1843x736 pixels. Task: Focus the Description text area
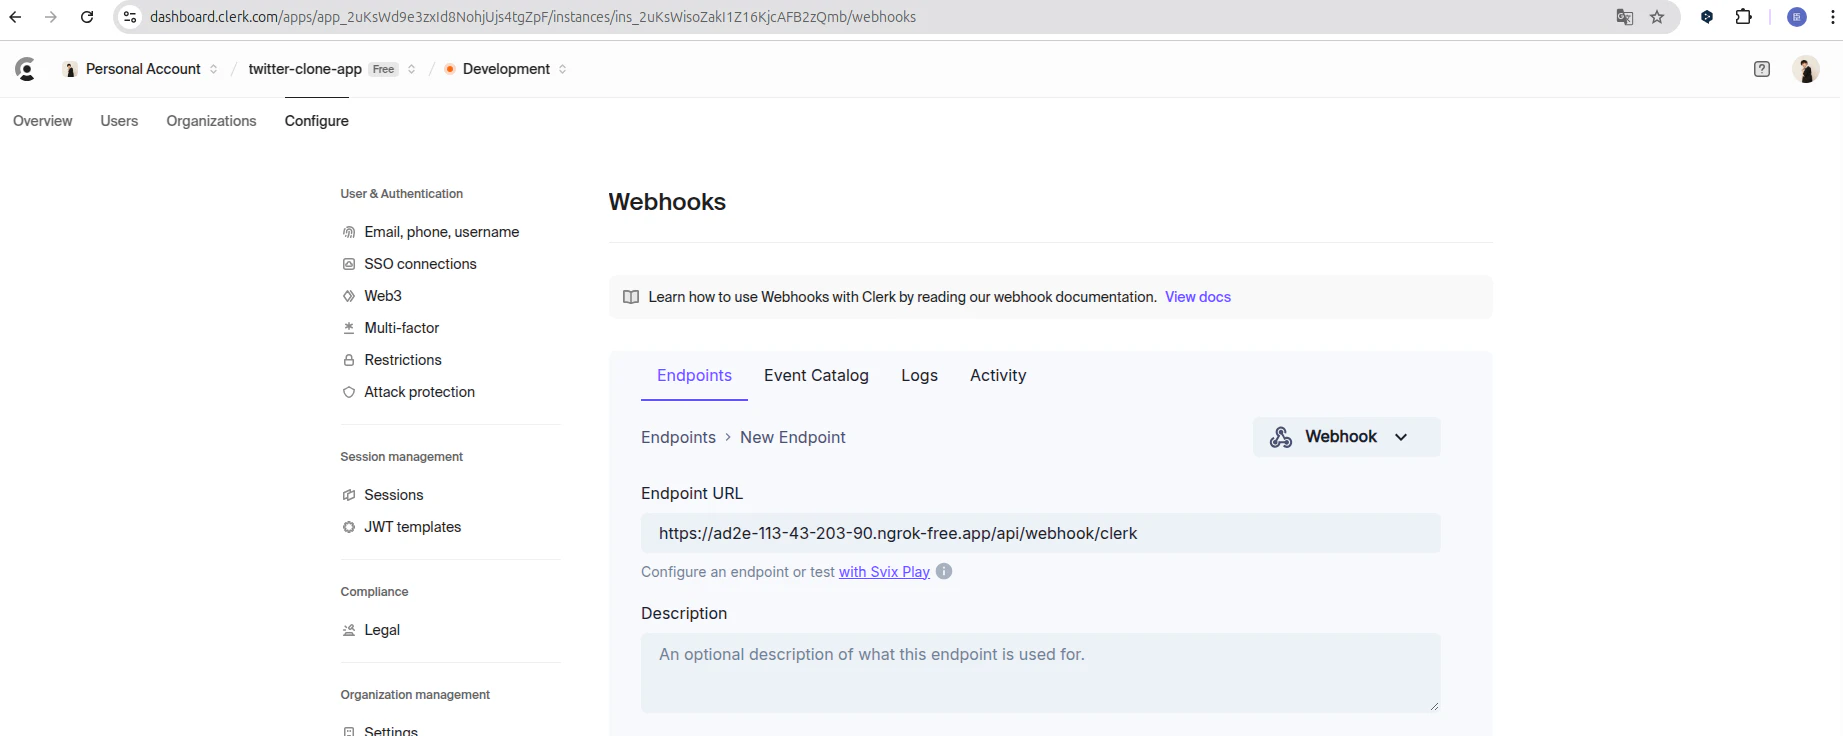1041,673
